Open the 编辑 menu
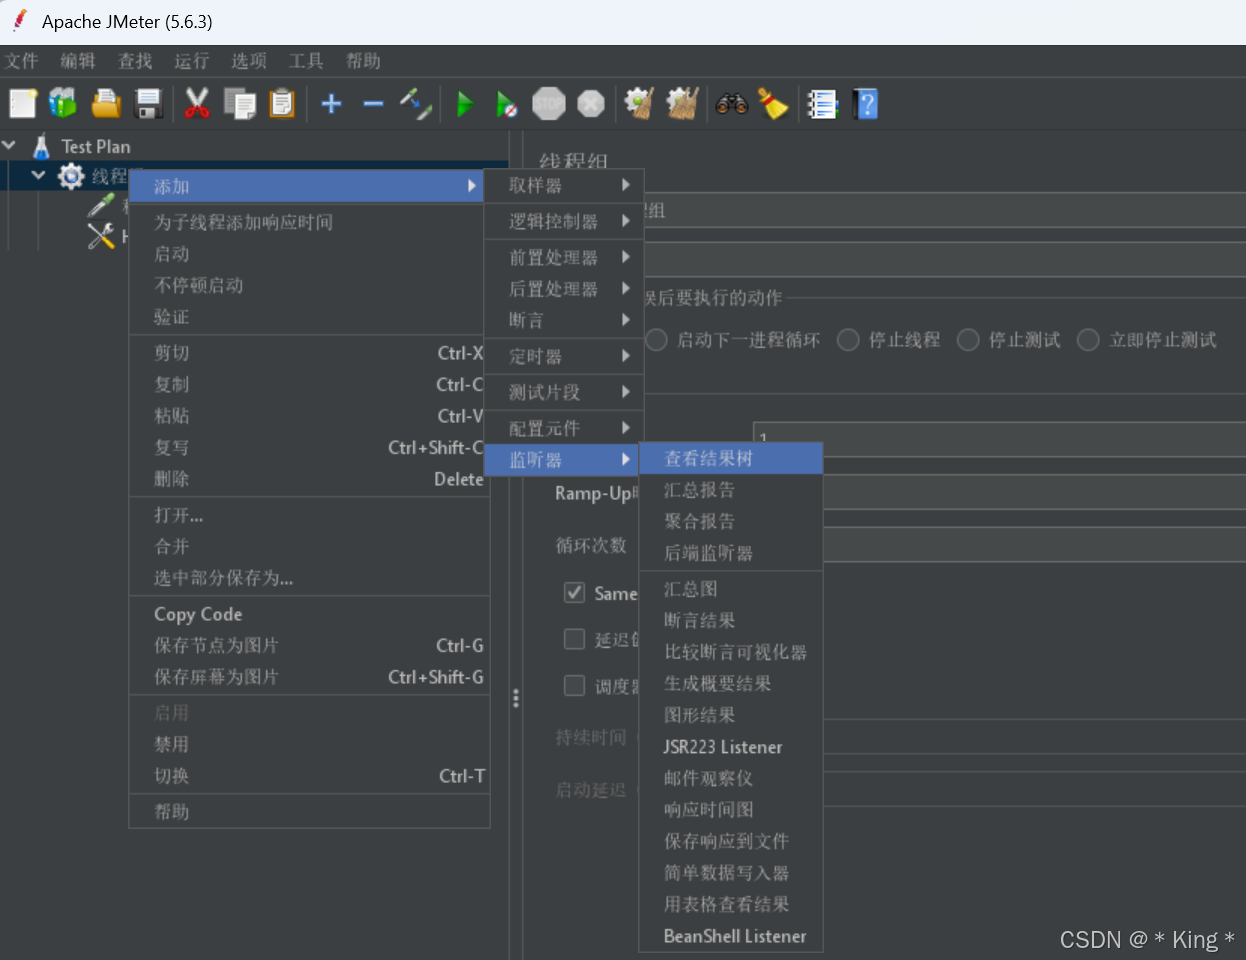Viewport: 1246px width, 960px height. pyautogui.click(x=78, y=61)
